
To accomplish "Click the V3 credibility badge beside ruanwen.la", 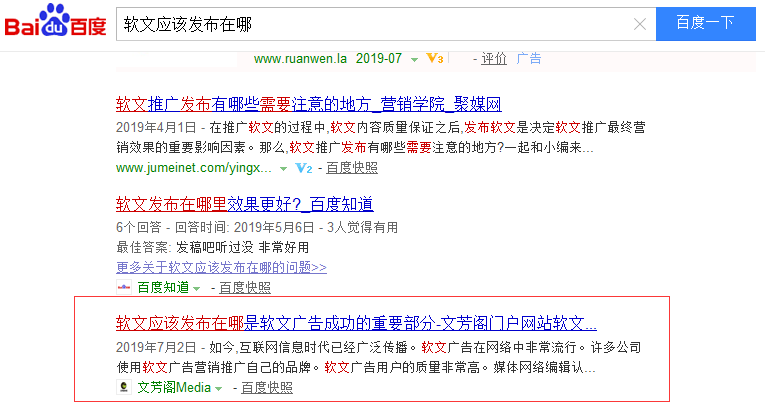I will [x=434, y=58].
